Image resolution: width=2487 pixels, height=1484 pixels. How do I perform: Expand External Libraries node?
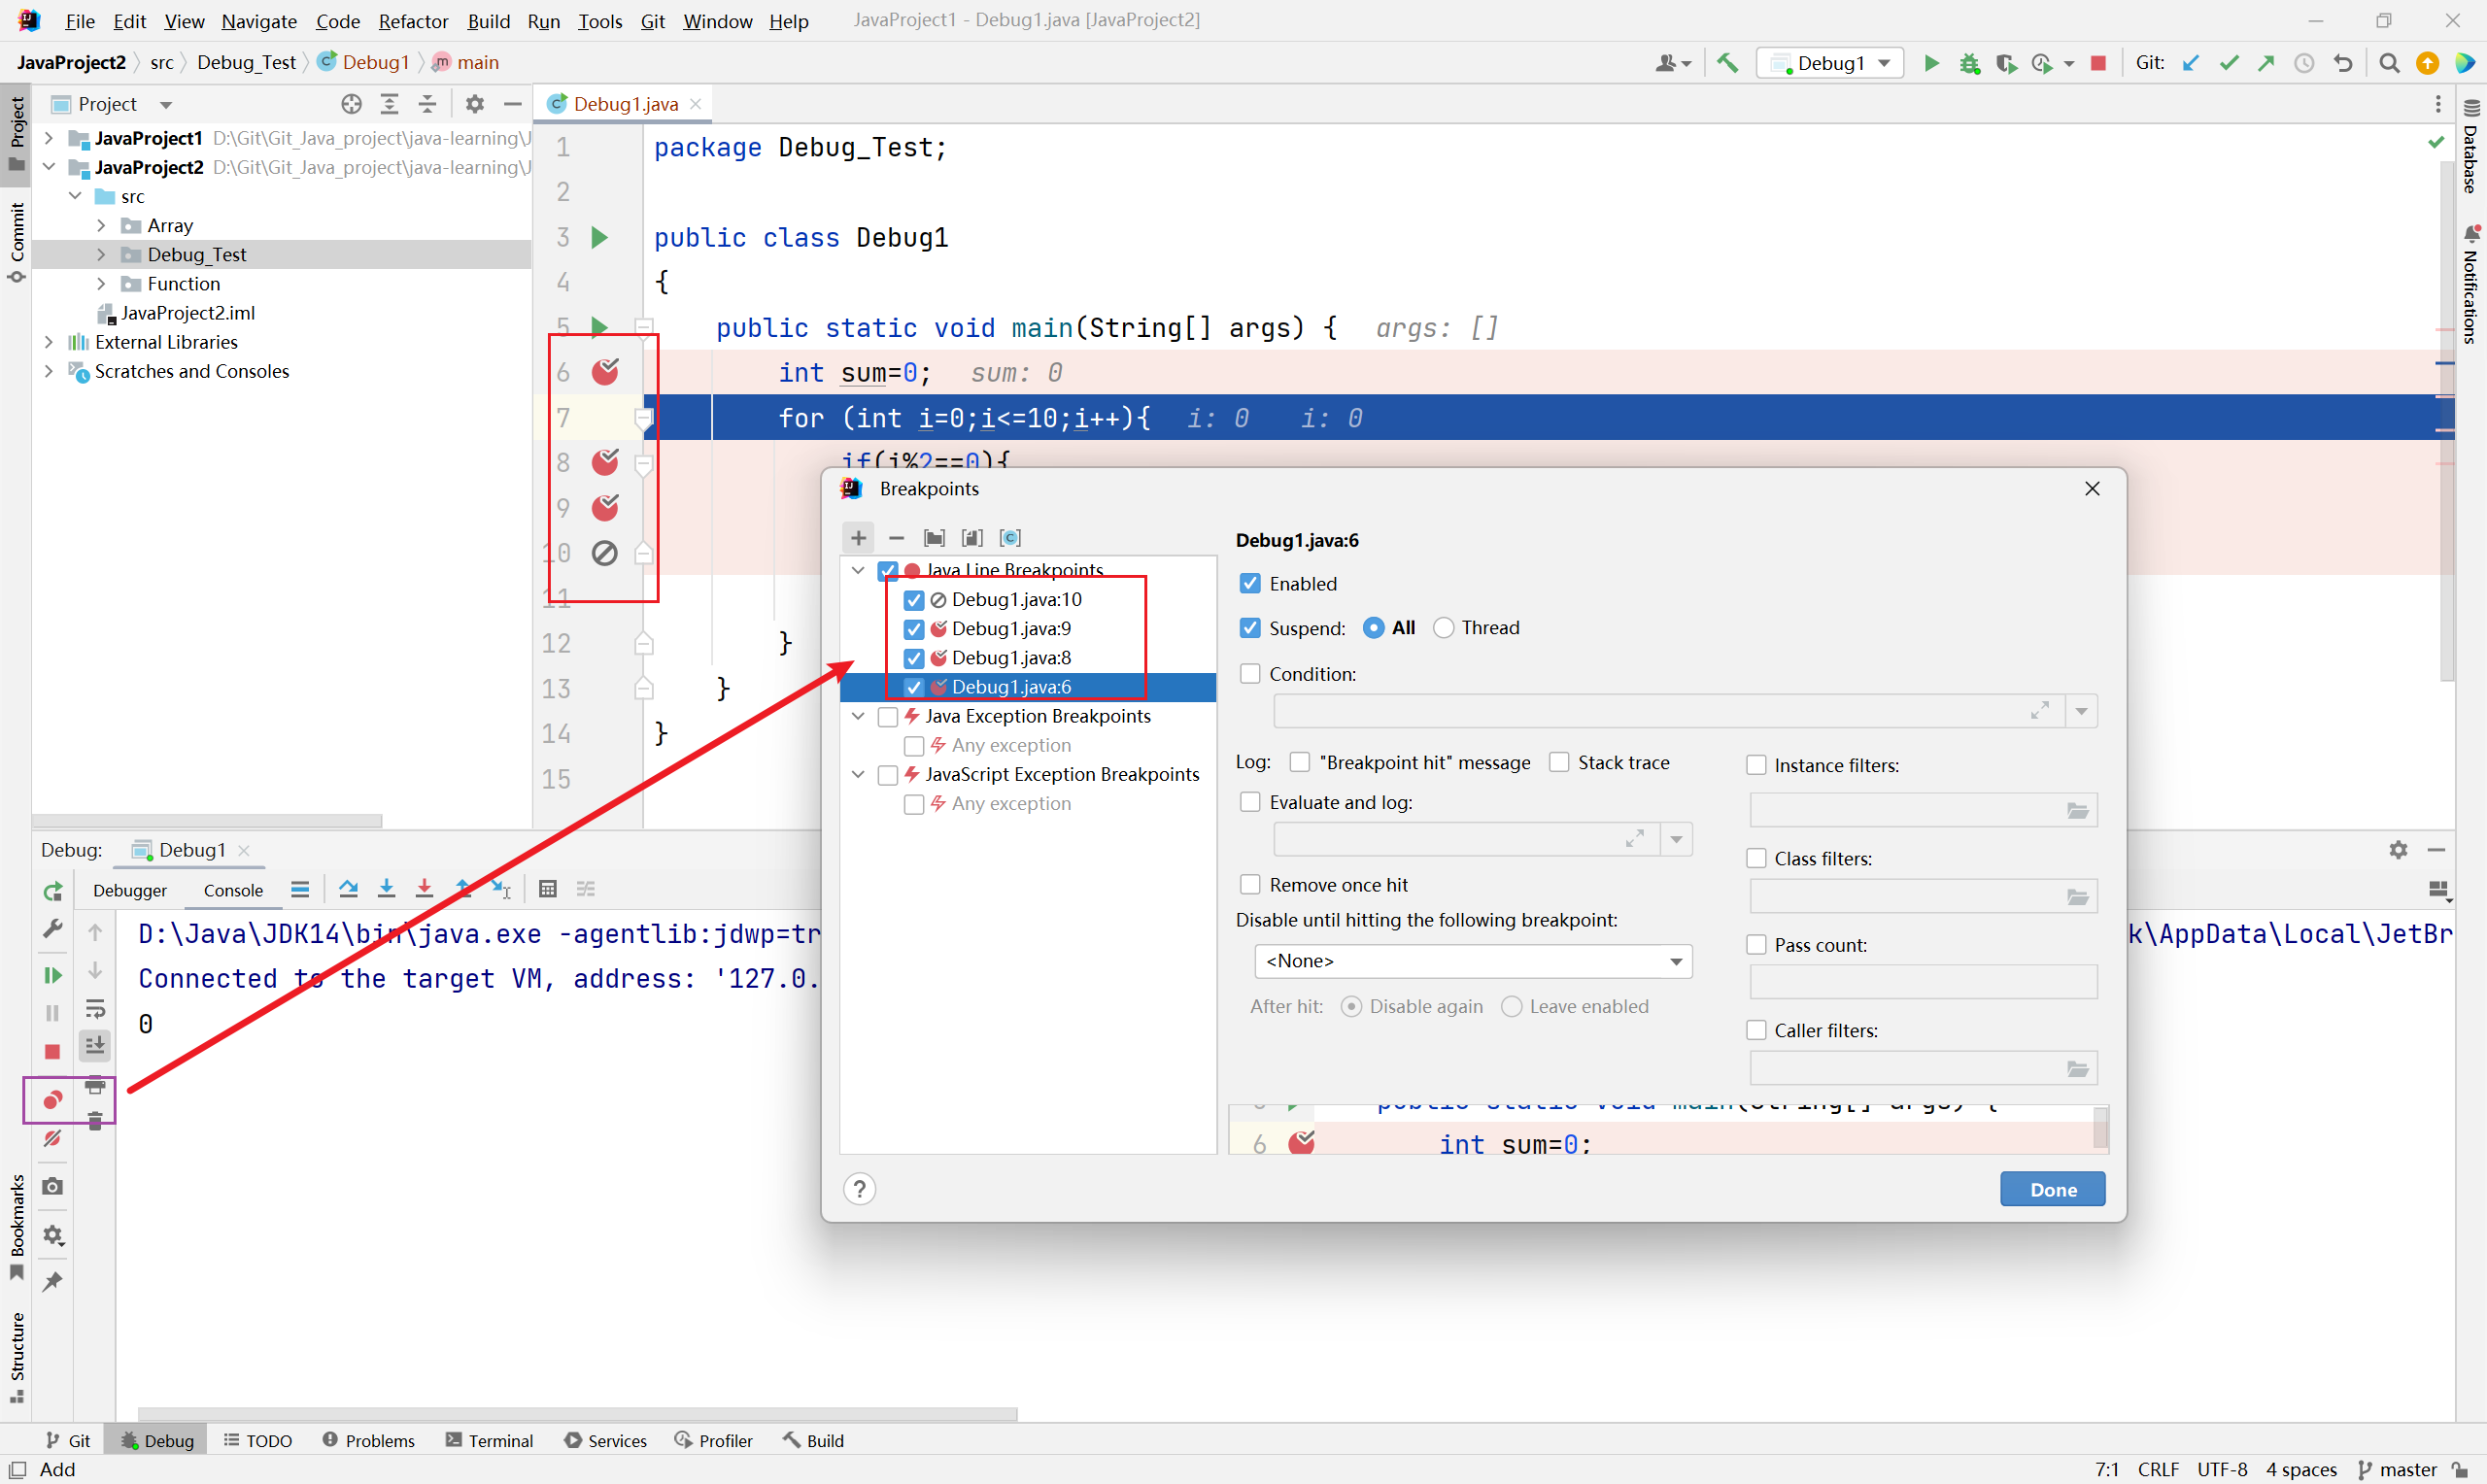point(48,342)
